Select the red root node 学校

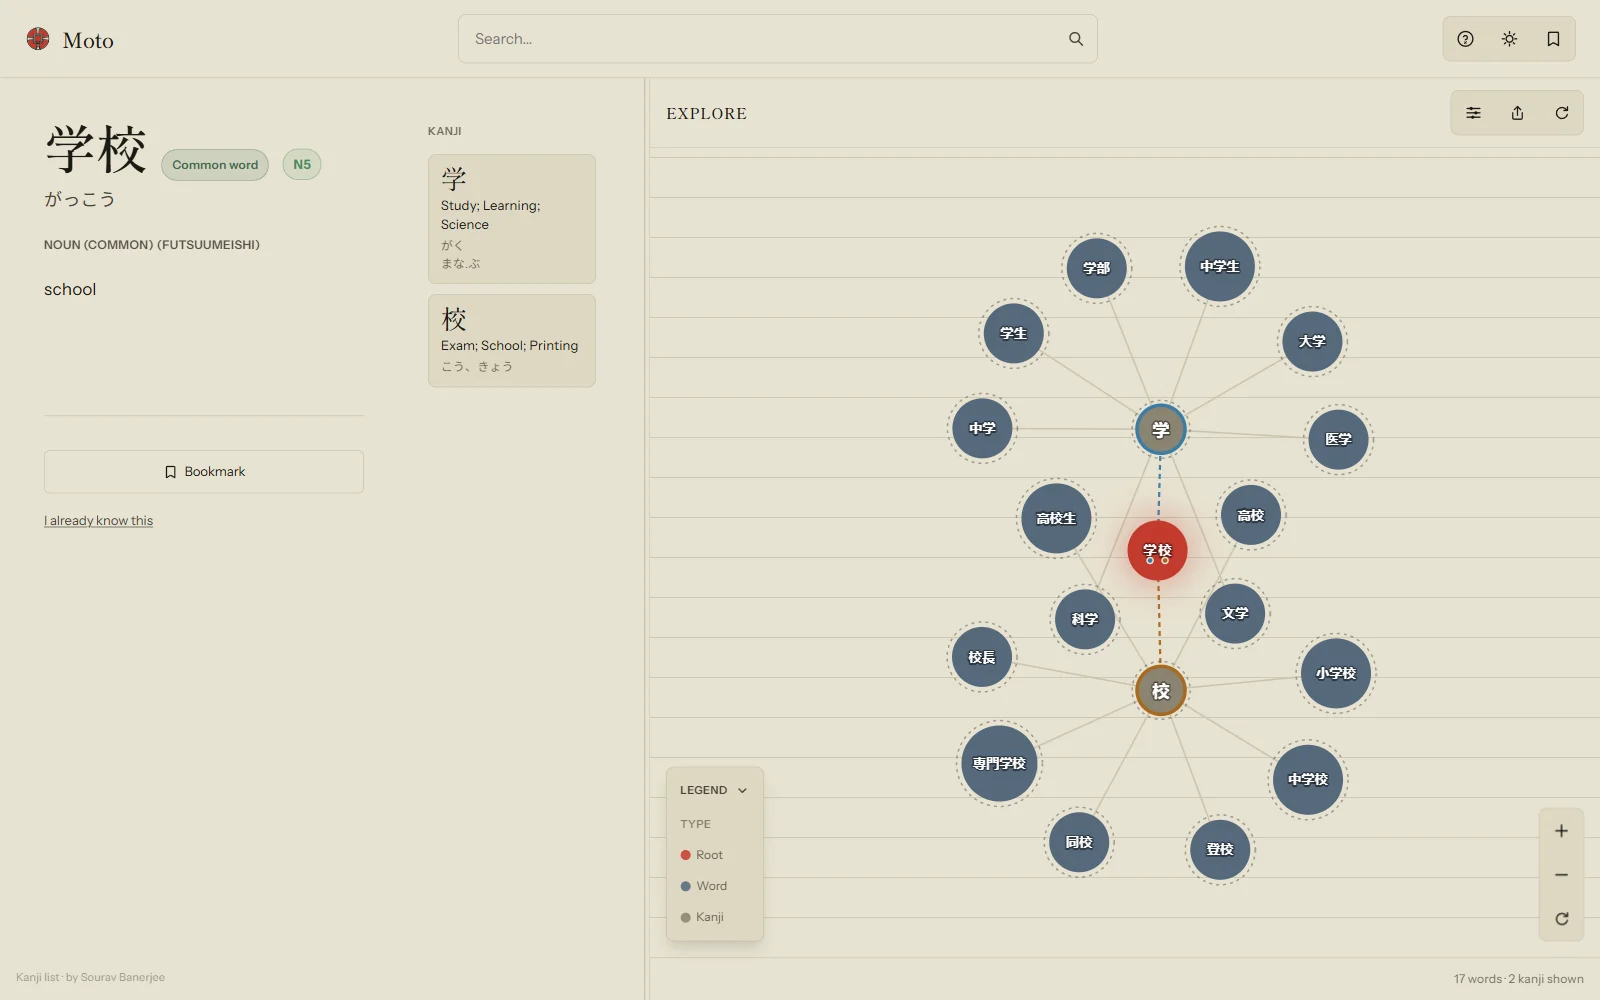[x=1157, y=550]
